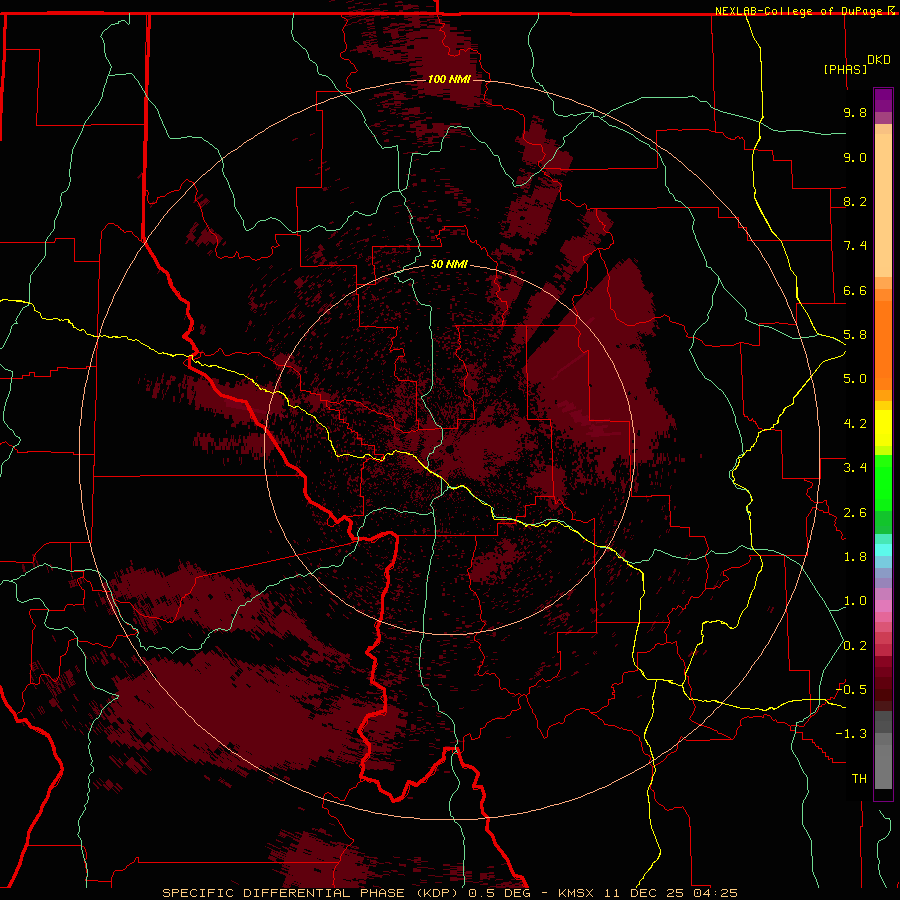Click the bright green color bar segment

(x=883, y=483)
